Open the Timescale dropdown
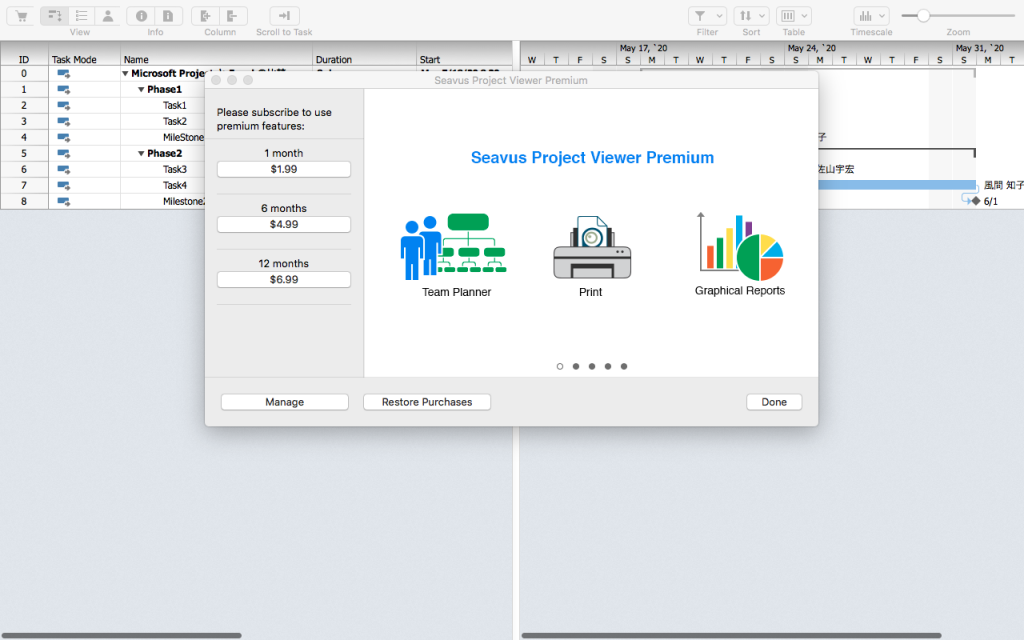The width and height of the screenshot is (1024, 640). pos(871,16)
